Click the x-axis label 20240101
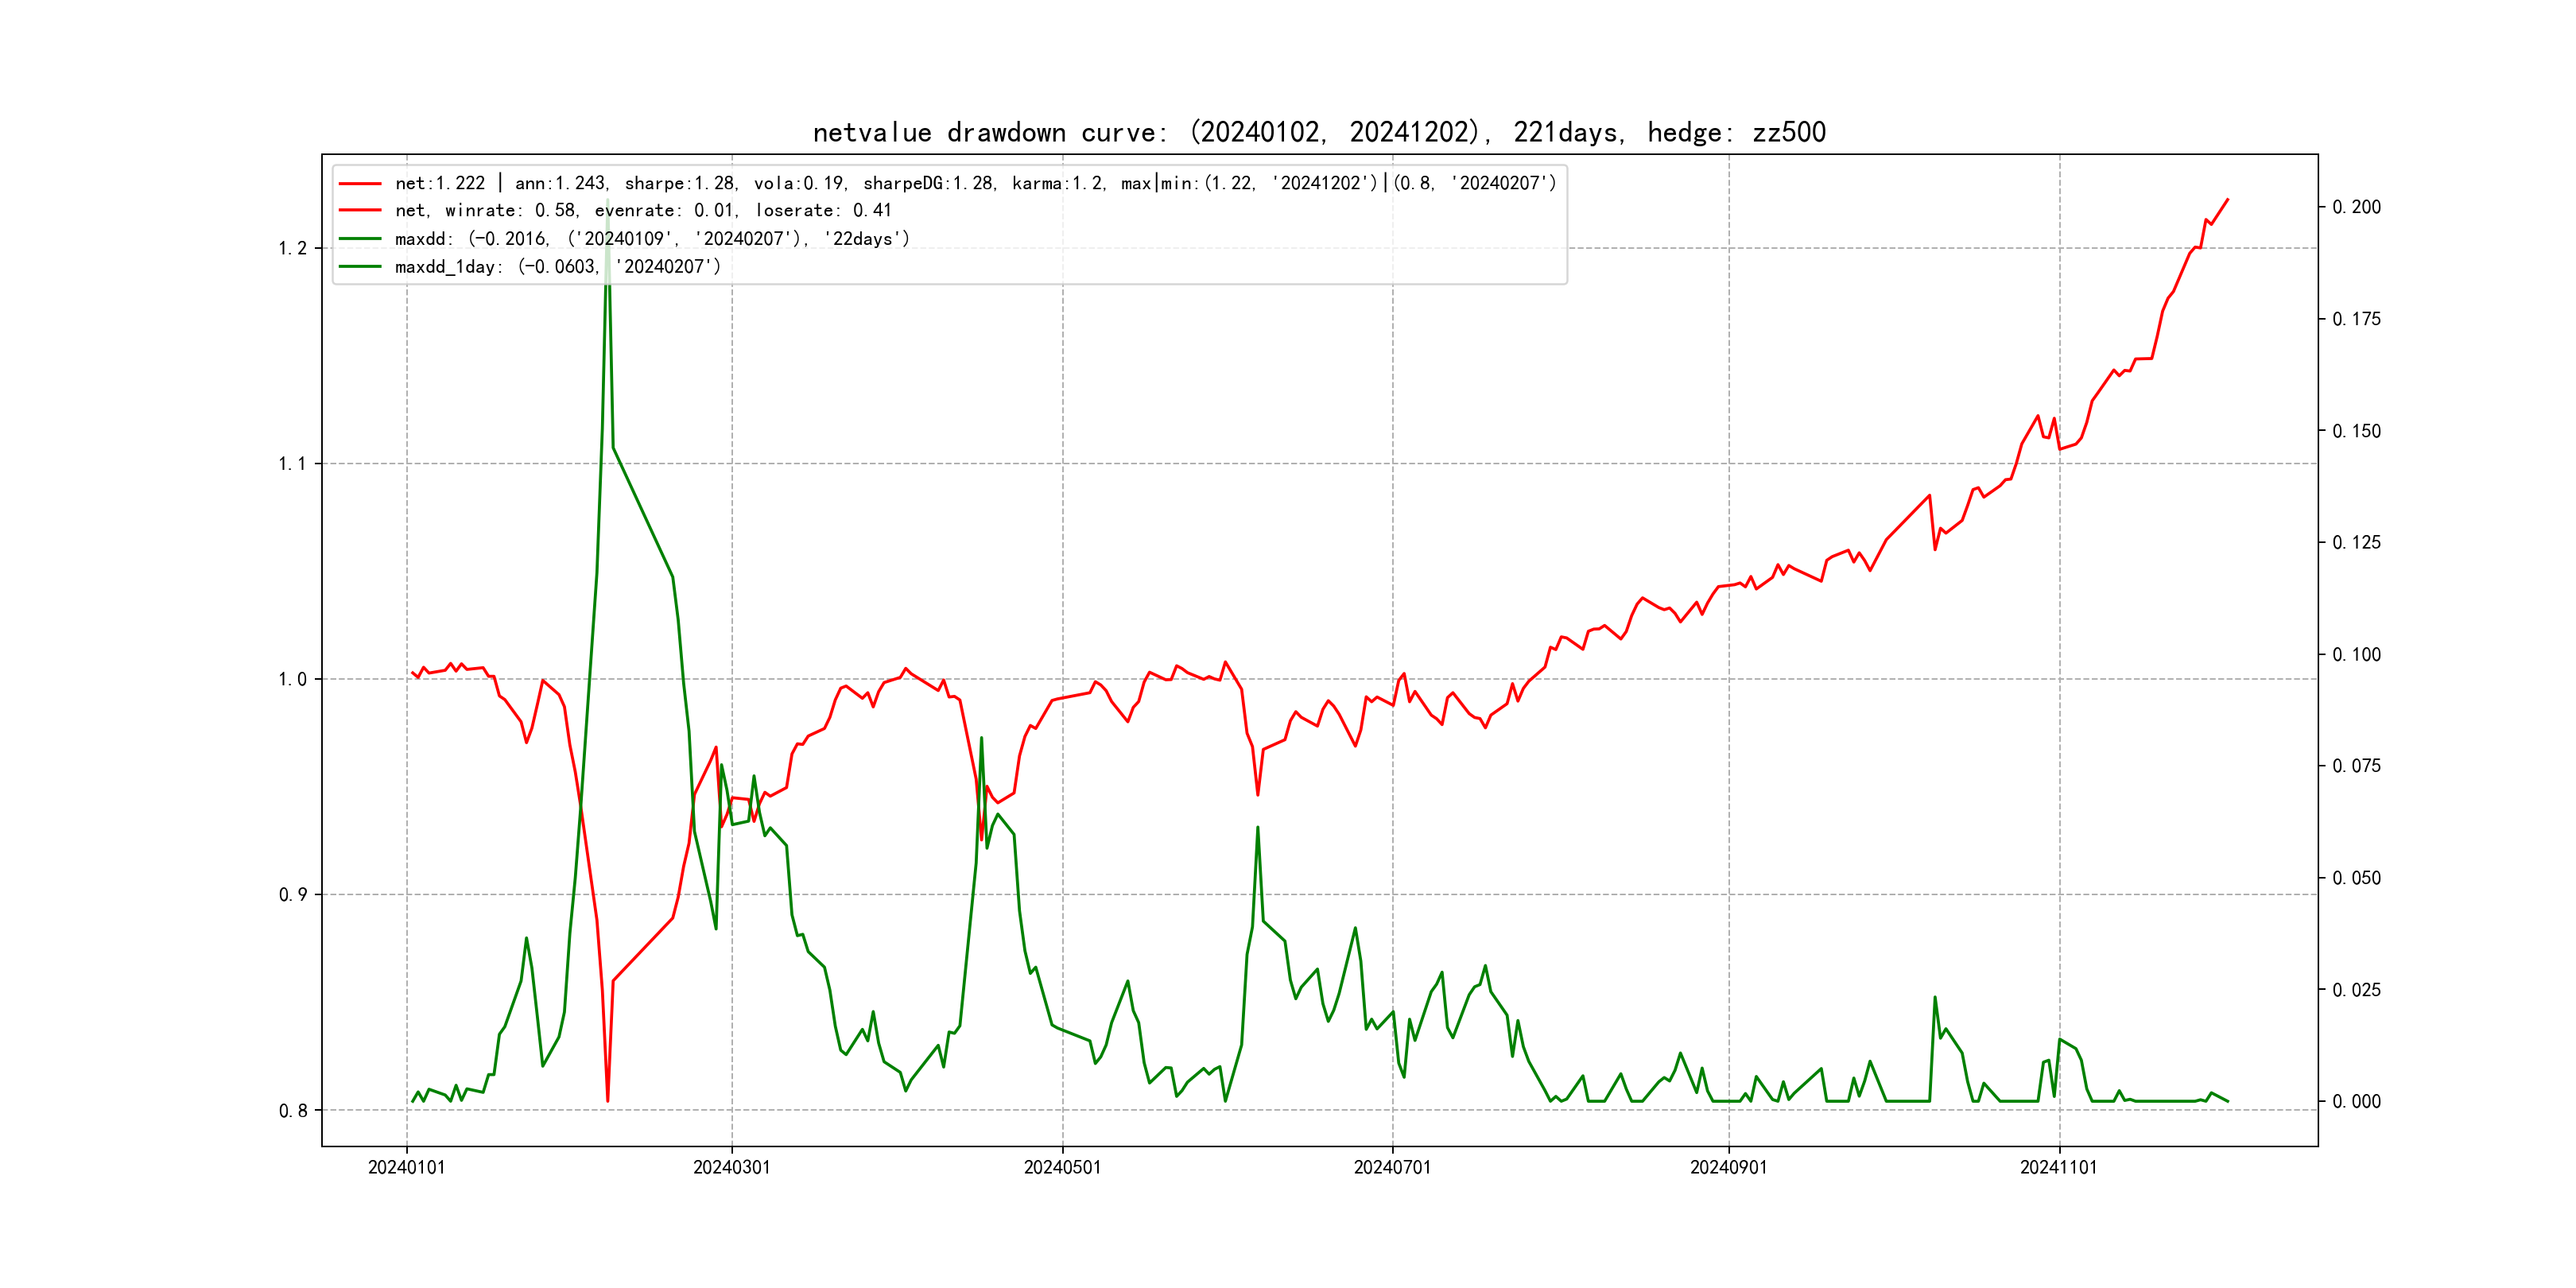The height and width of the screenshot is (1288, 2576). click(406, 1168)
